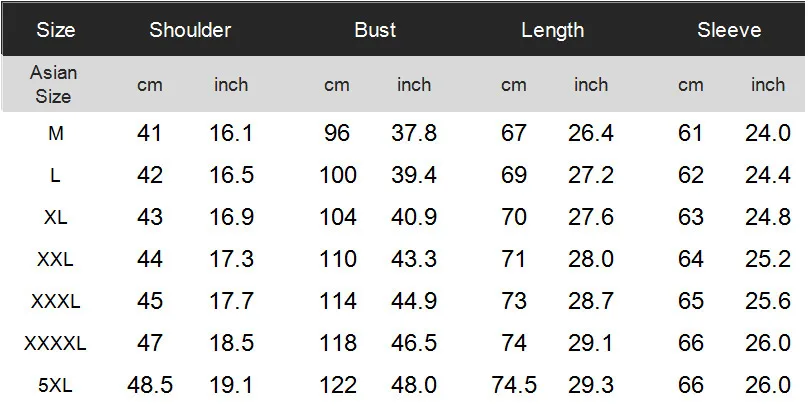Click the 18.5 shoulder inch value
Image resolution: width=808 pixels, height=407 pixels.
click(231, 343)
